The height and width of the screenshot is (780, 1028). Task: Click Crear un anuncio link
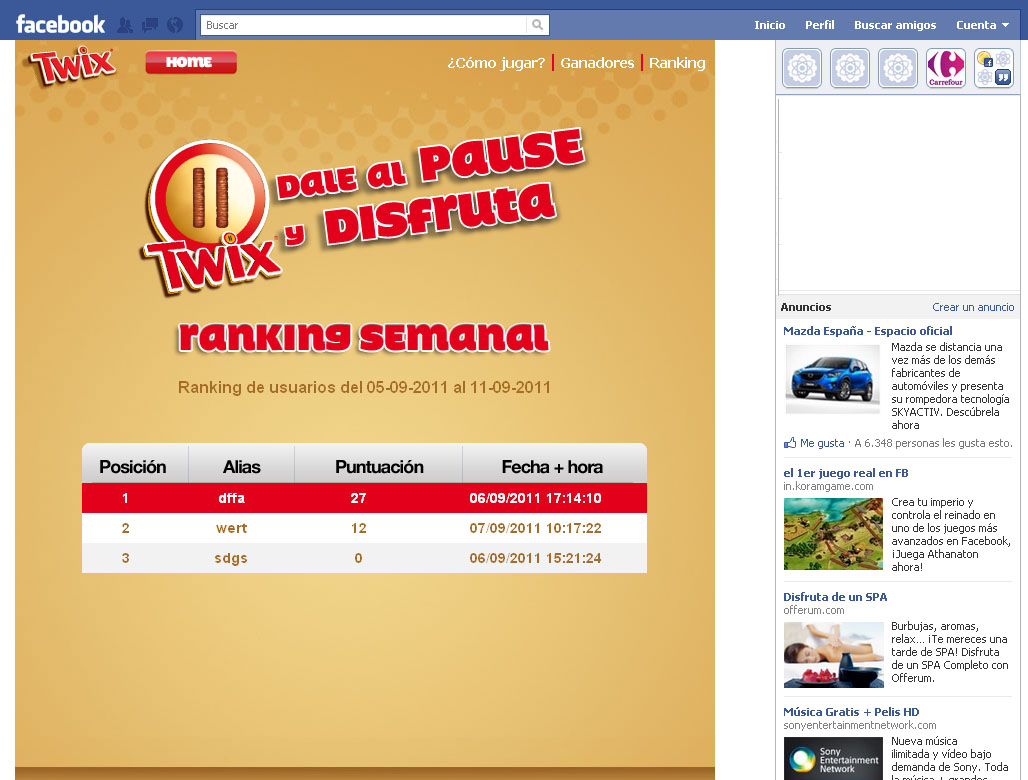pyautogui.click(x=973, y=307)
